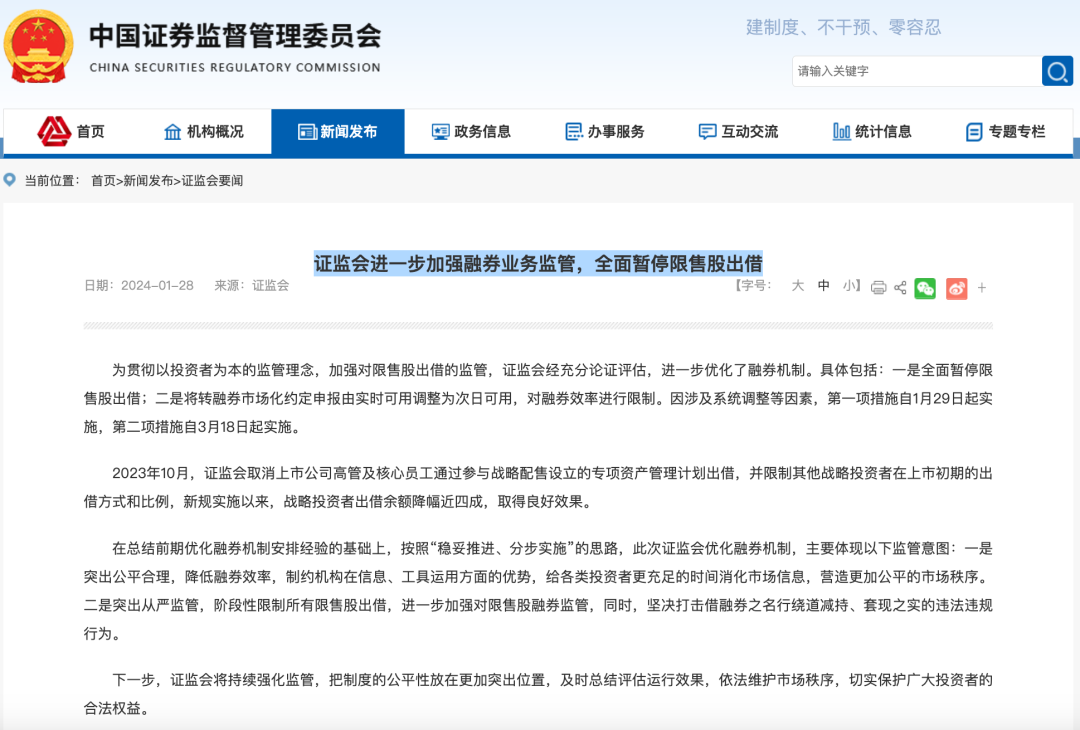Open the 政务信息 menu
The width and height of the screenshot is (1080, 730).
471,131
